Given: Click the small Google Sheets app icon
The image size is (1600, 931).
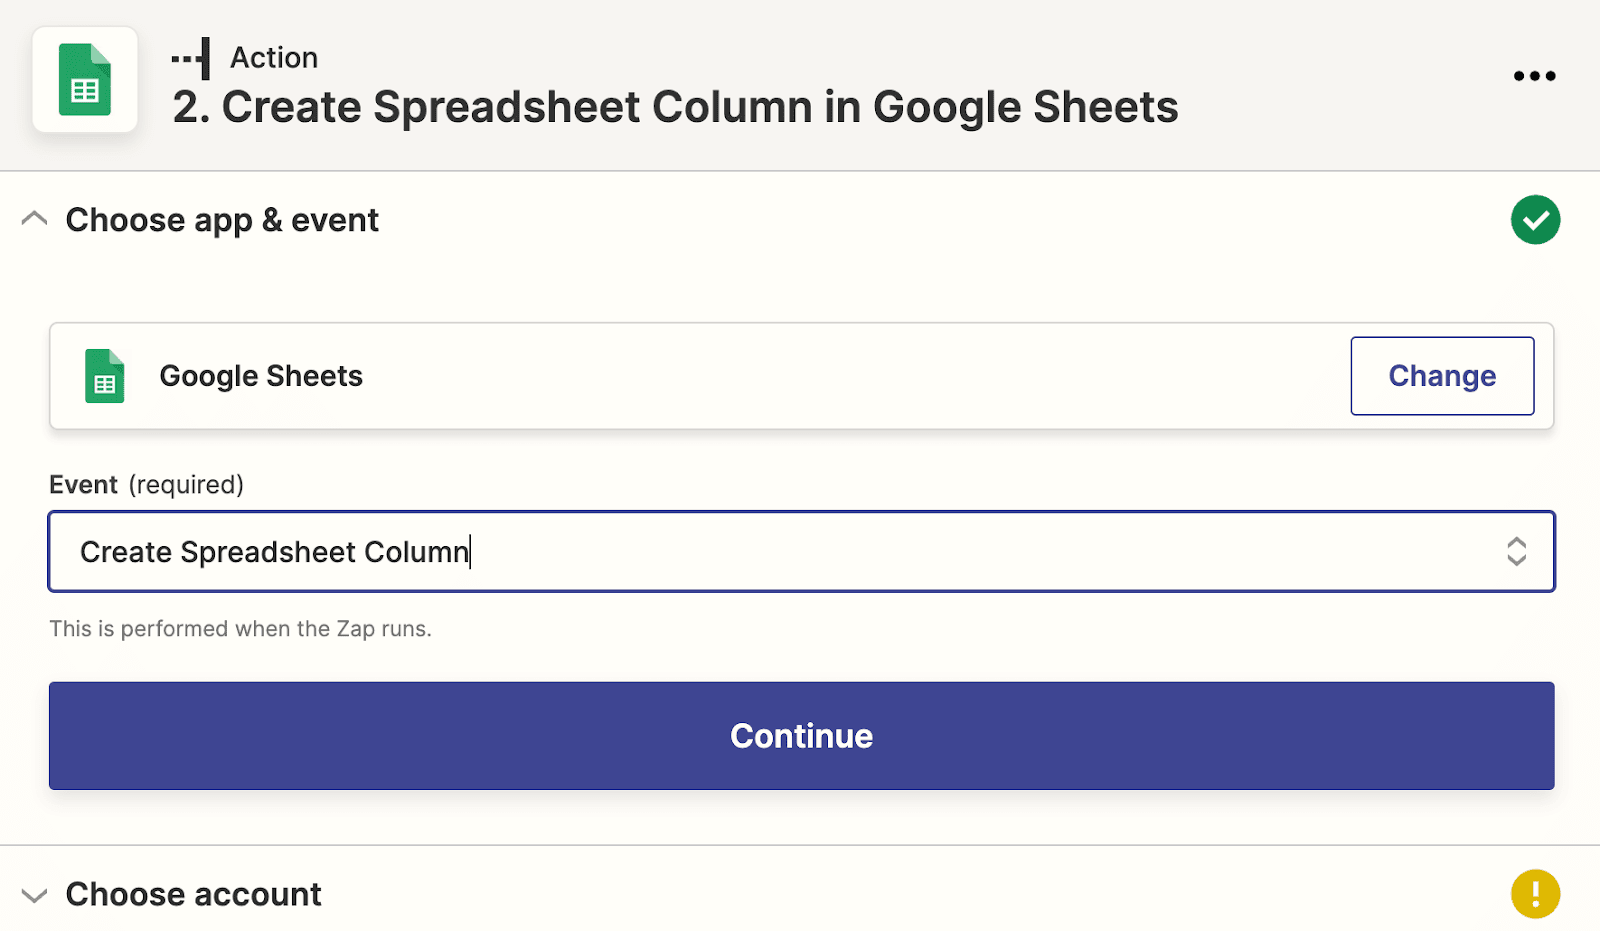Looking at the screenshot, I should 105,376.
